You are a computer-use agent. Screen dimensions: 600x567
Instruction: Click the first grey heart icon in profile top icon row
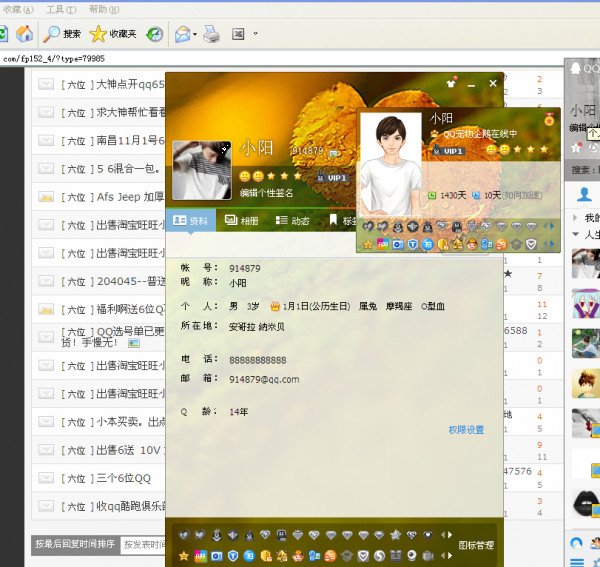tap(184, 534)
